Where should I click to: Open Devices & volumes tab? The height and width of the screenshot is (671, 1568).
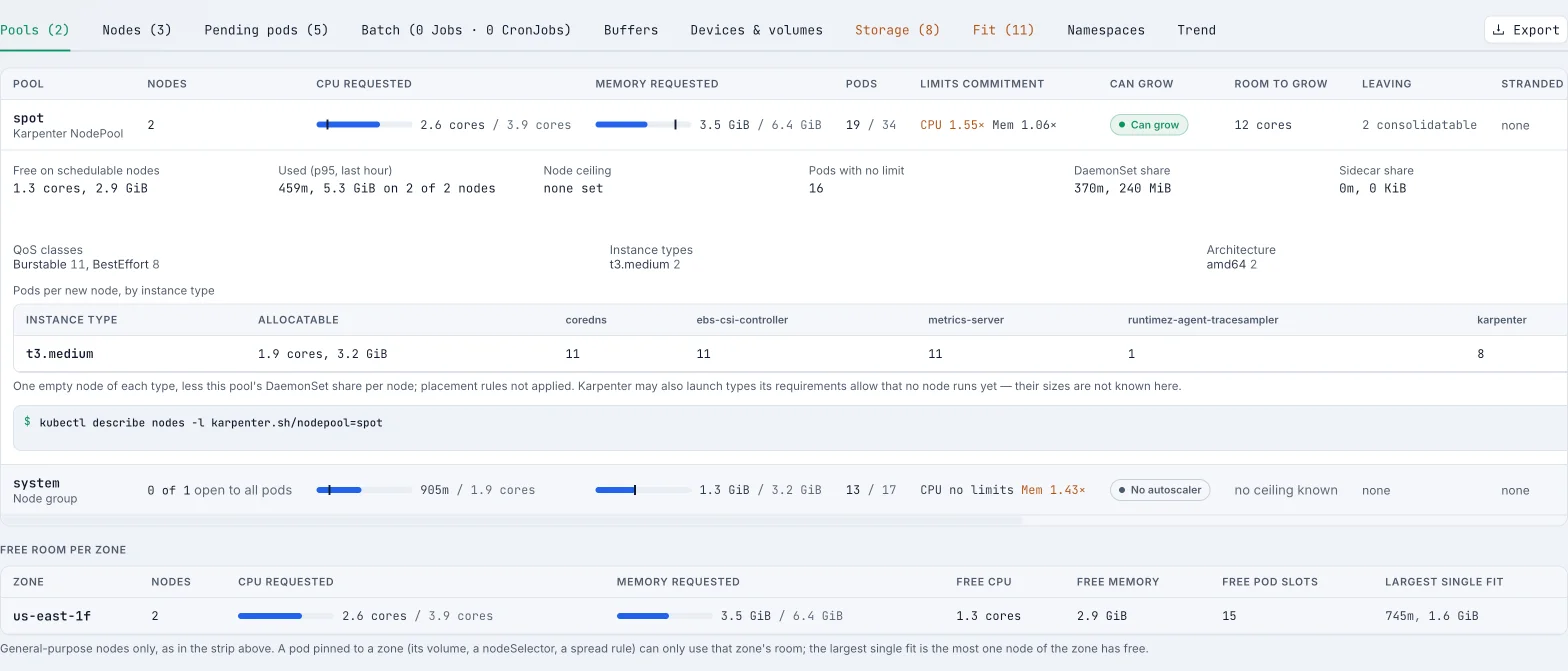coord(756,30)
